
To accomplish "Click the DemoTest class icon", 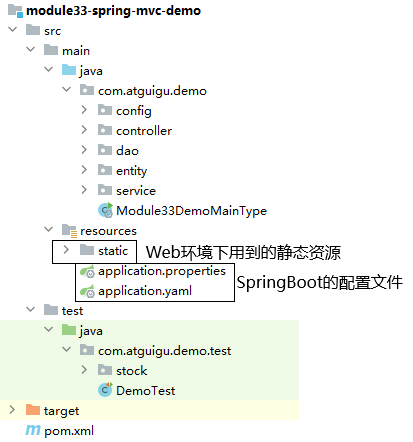I will coord(105,390).
